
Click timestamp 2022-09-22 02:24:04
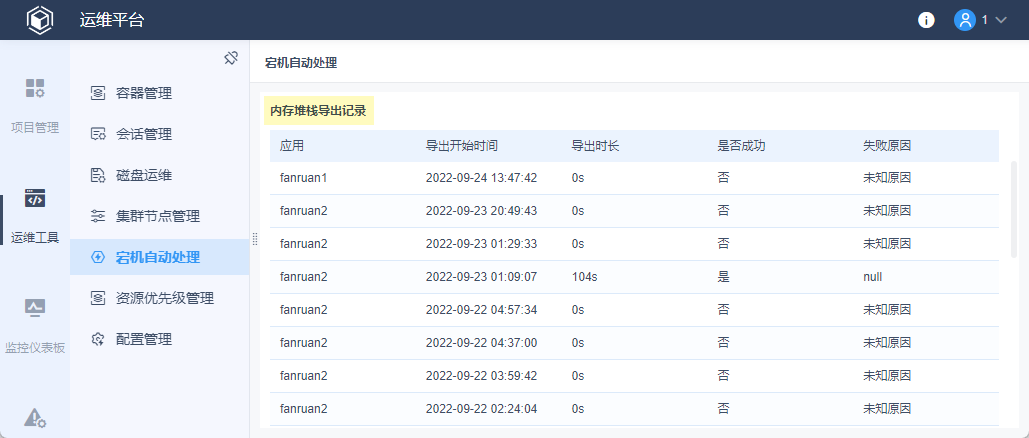[482, 408]
